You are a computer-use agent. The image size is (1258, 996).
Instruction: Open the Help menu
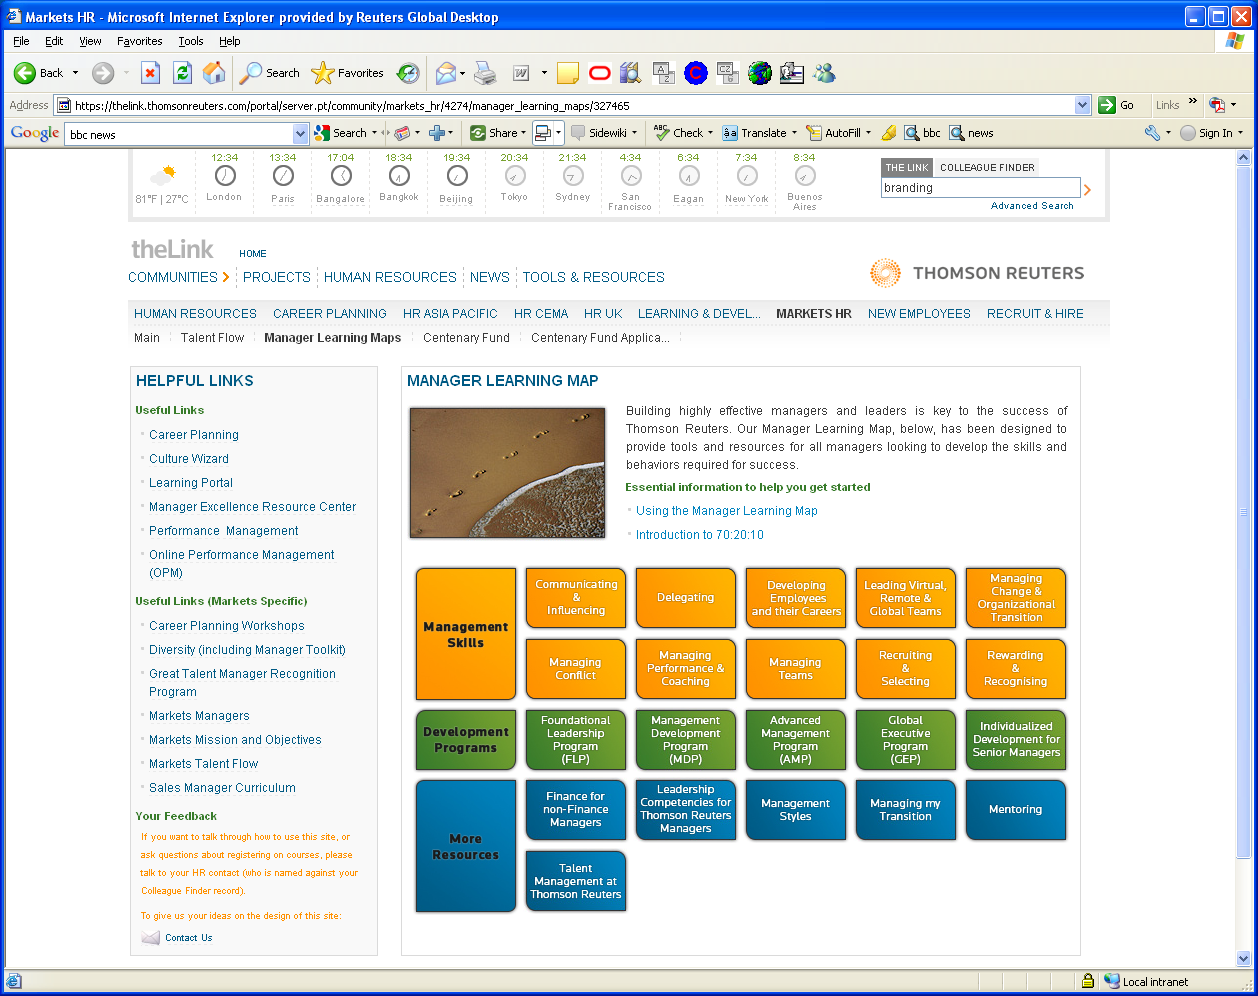point(230,41)
